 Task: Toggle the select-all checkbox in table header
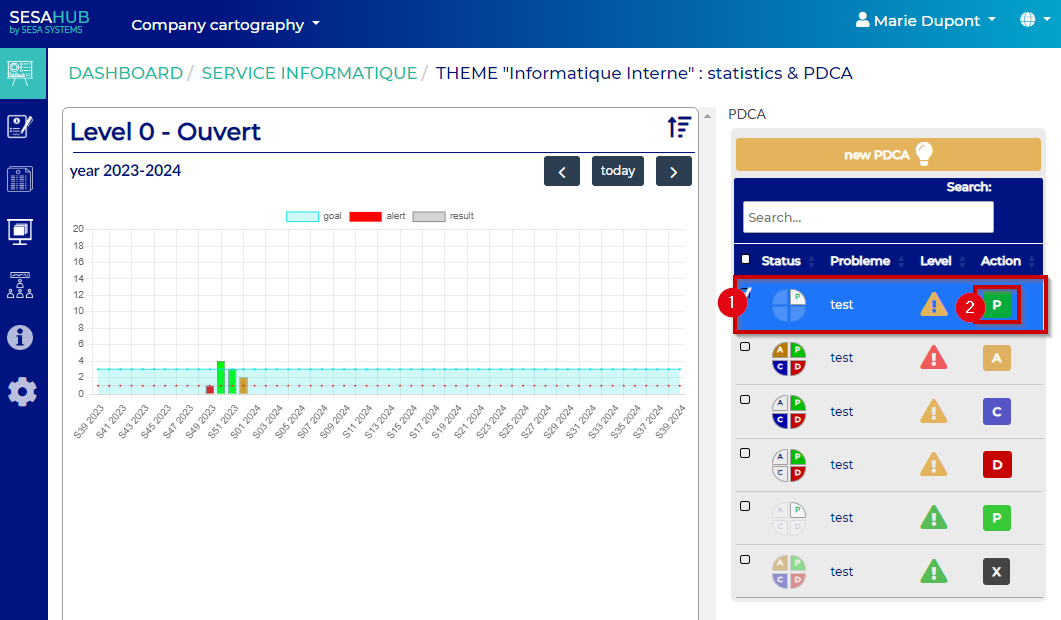[745, 259]
